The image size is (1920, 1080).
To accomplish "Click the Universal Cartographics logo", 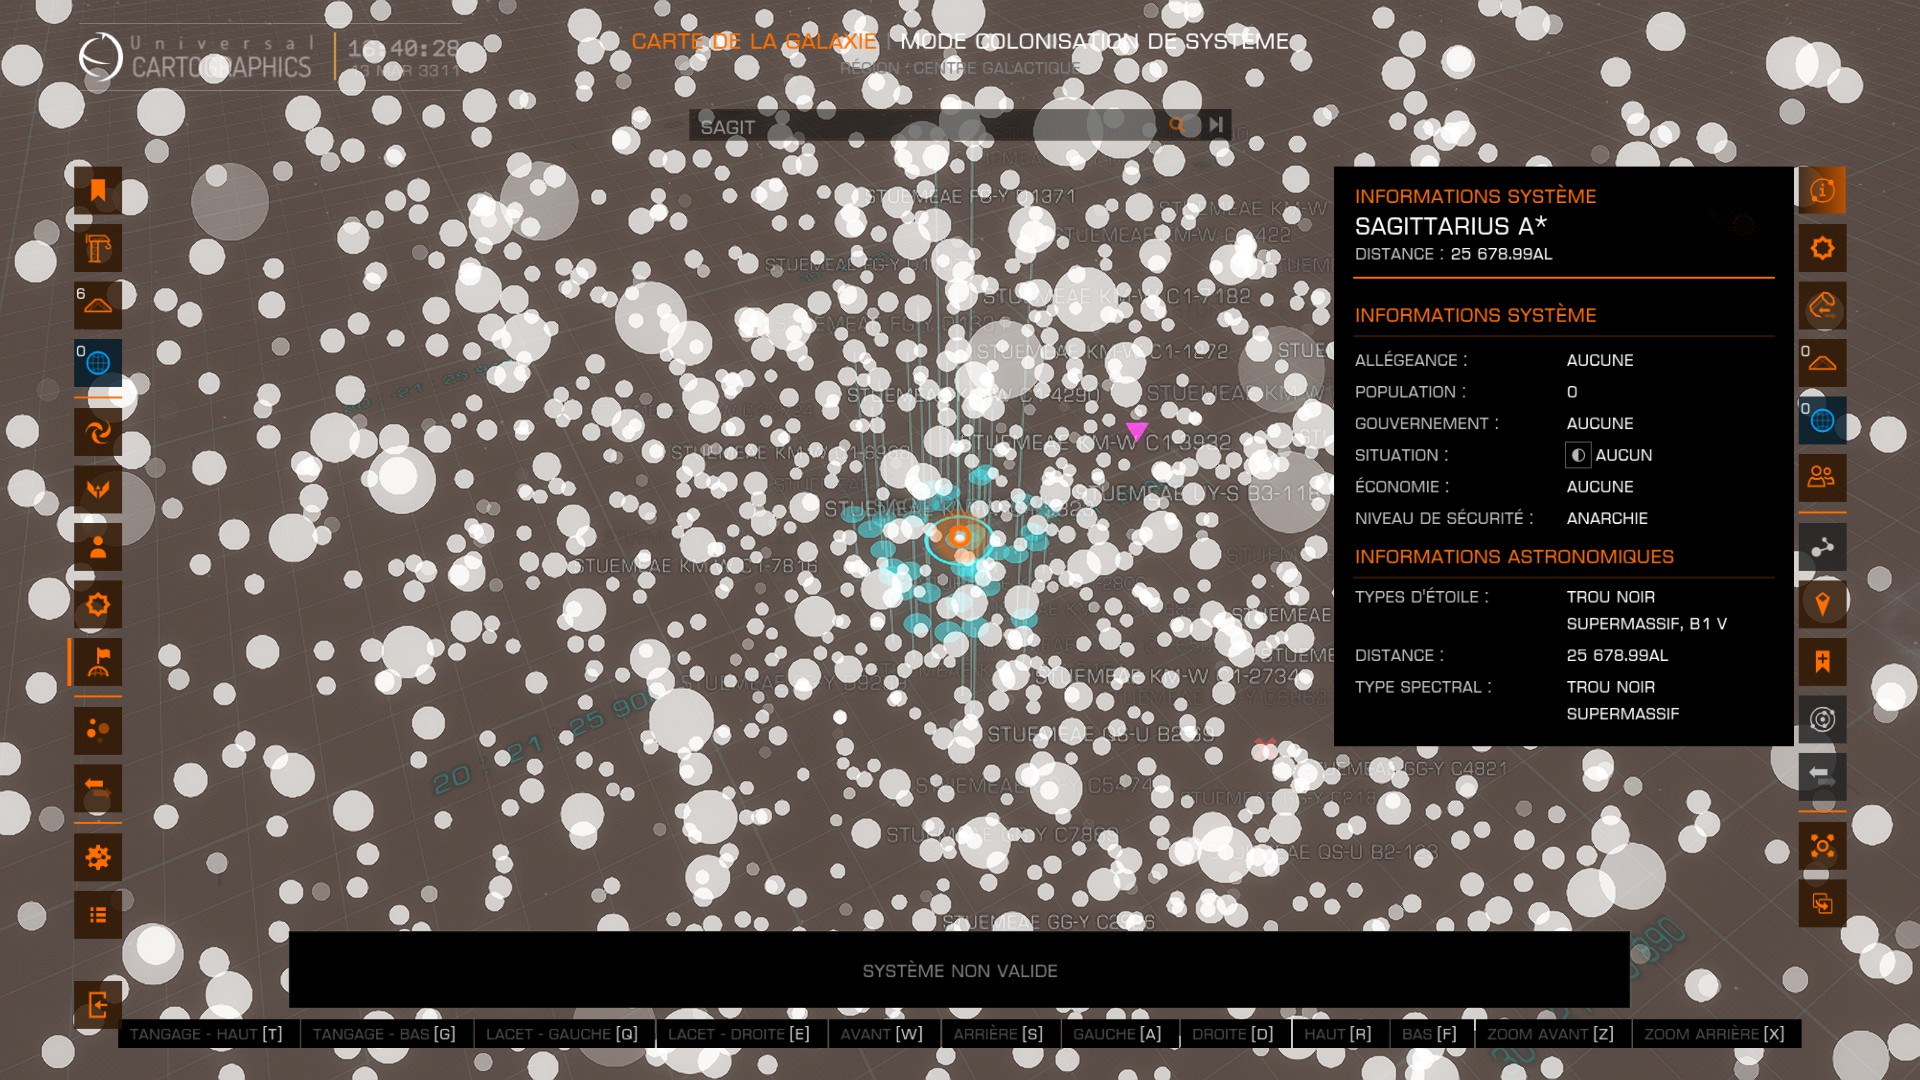I will 197,57.
